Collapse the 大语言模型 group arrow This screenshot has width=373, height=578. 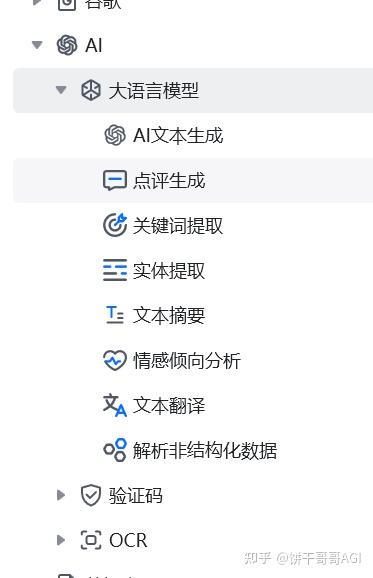61,90
